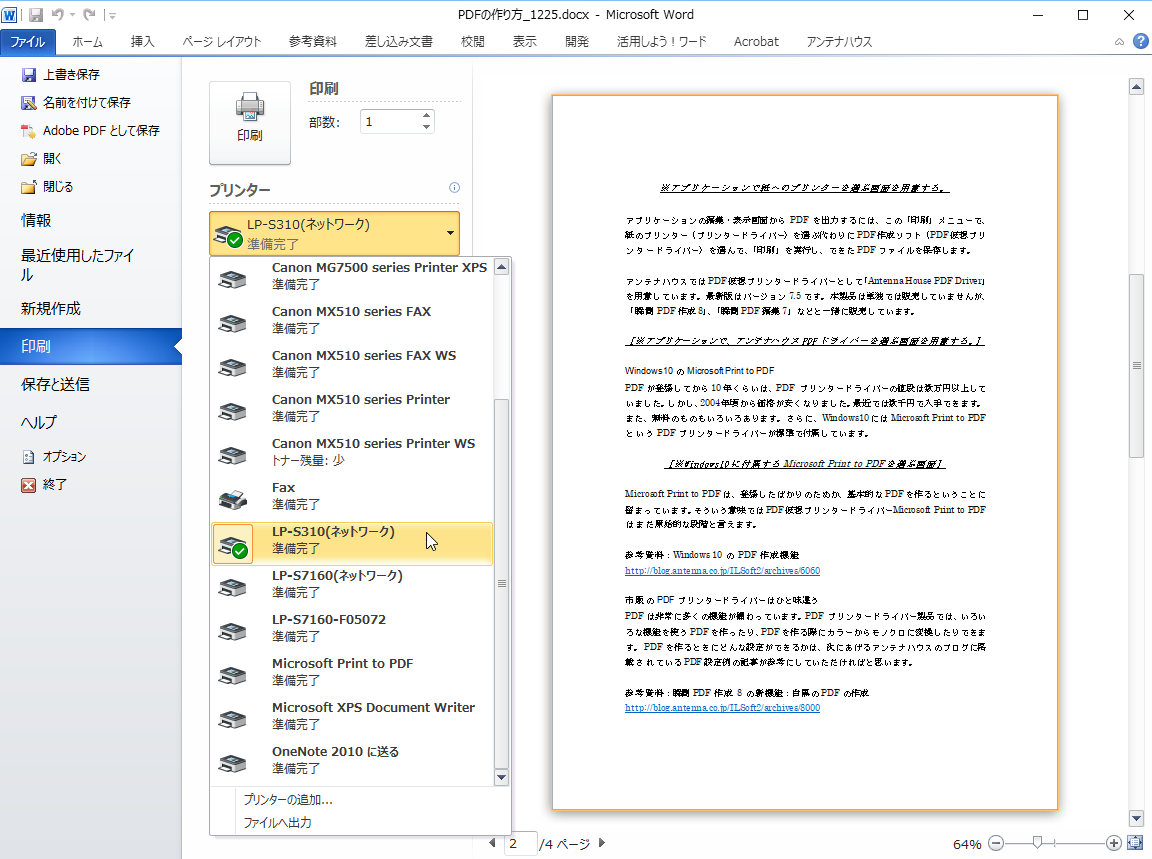Image resolution: width=1152 pixels, height=859 pixels.
Task: Select Canon MX510 series Printer WS
Action: (373, 451)
